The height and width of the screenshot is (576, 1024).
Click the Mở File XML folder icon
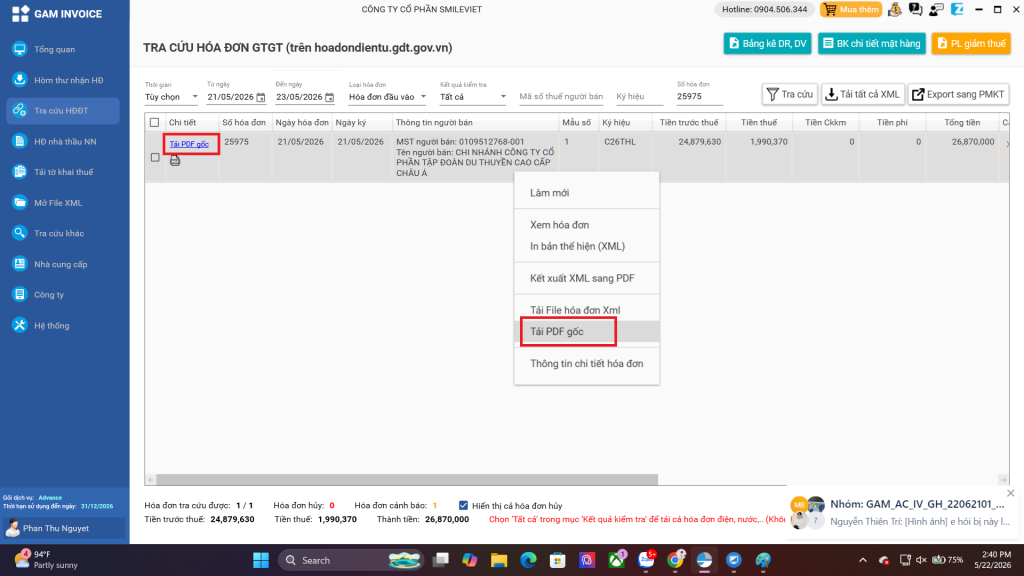click(20, 202)
